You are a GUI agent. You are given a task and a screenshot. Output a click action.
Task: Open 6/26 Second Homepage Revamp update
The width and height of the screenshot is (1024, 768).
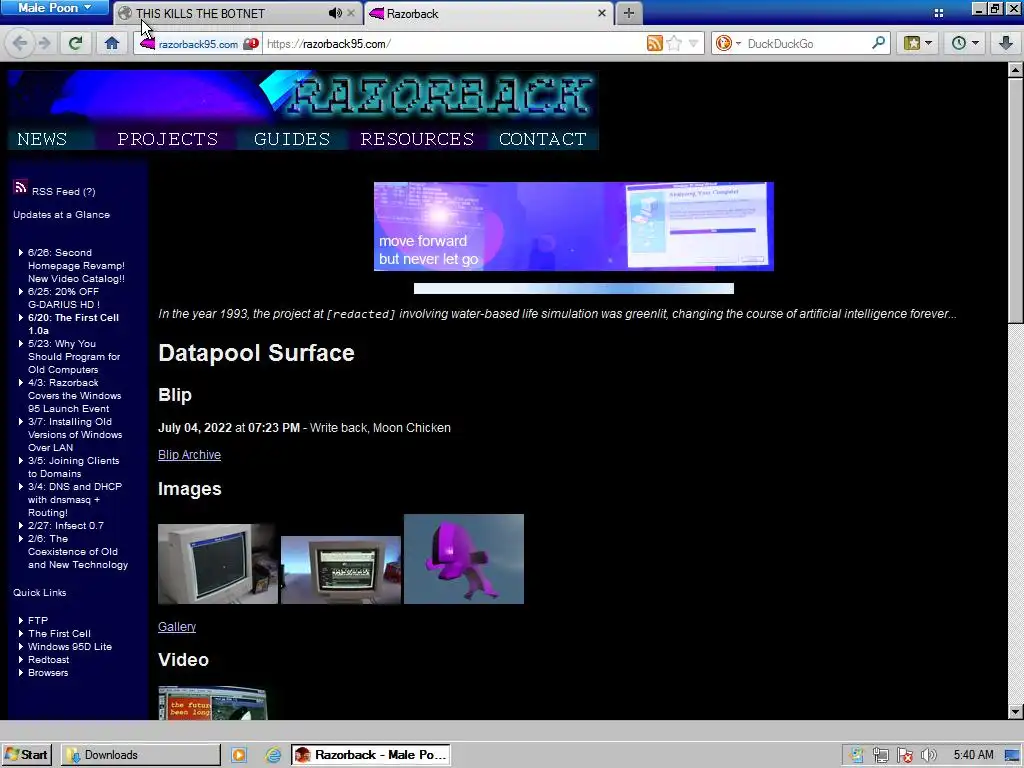click(x=76, y=265)
